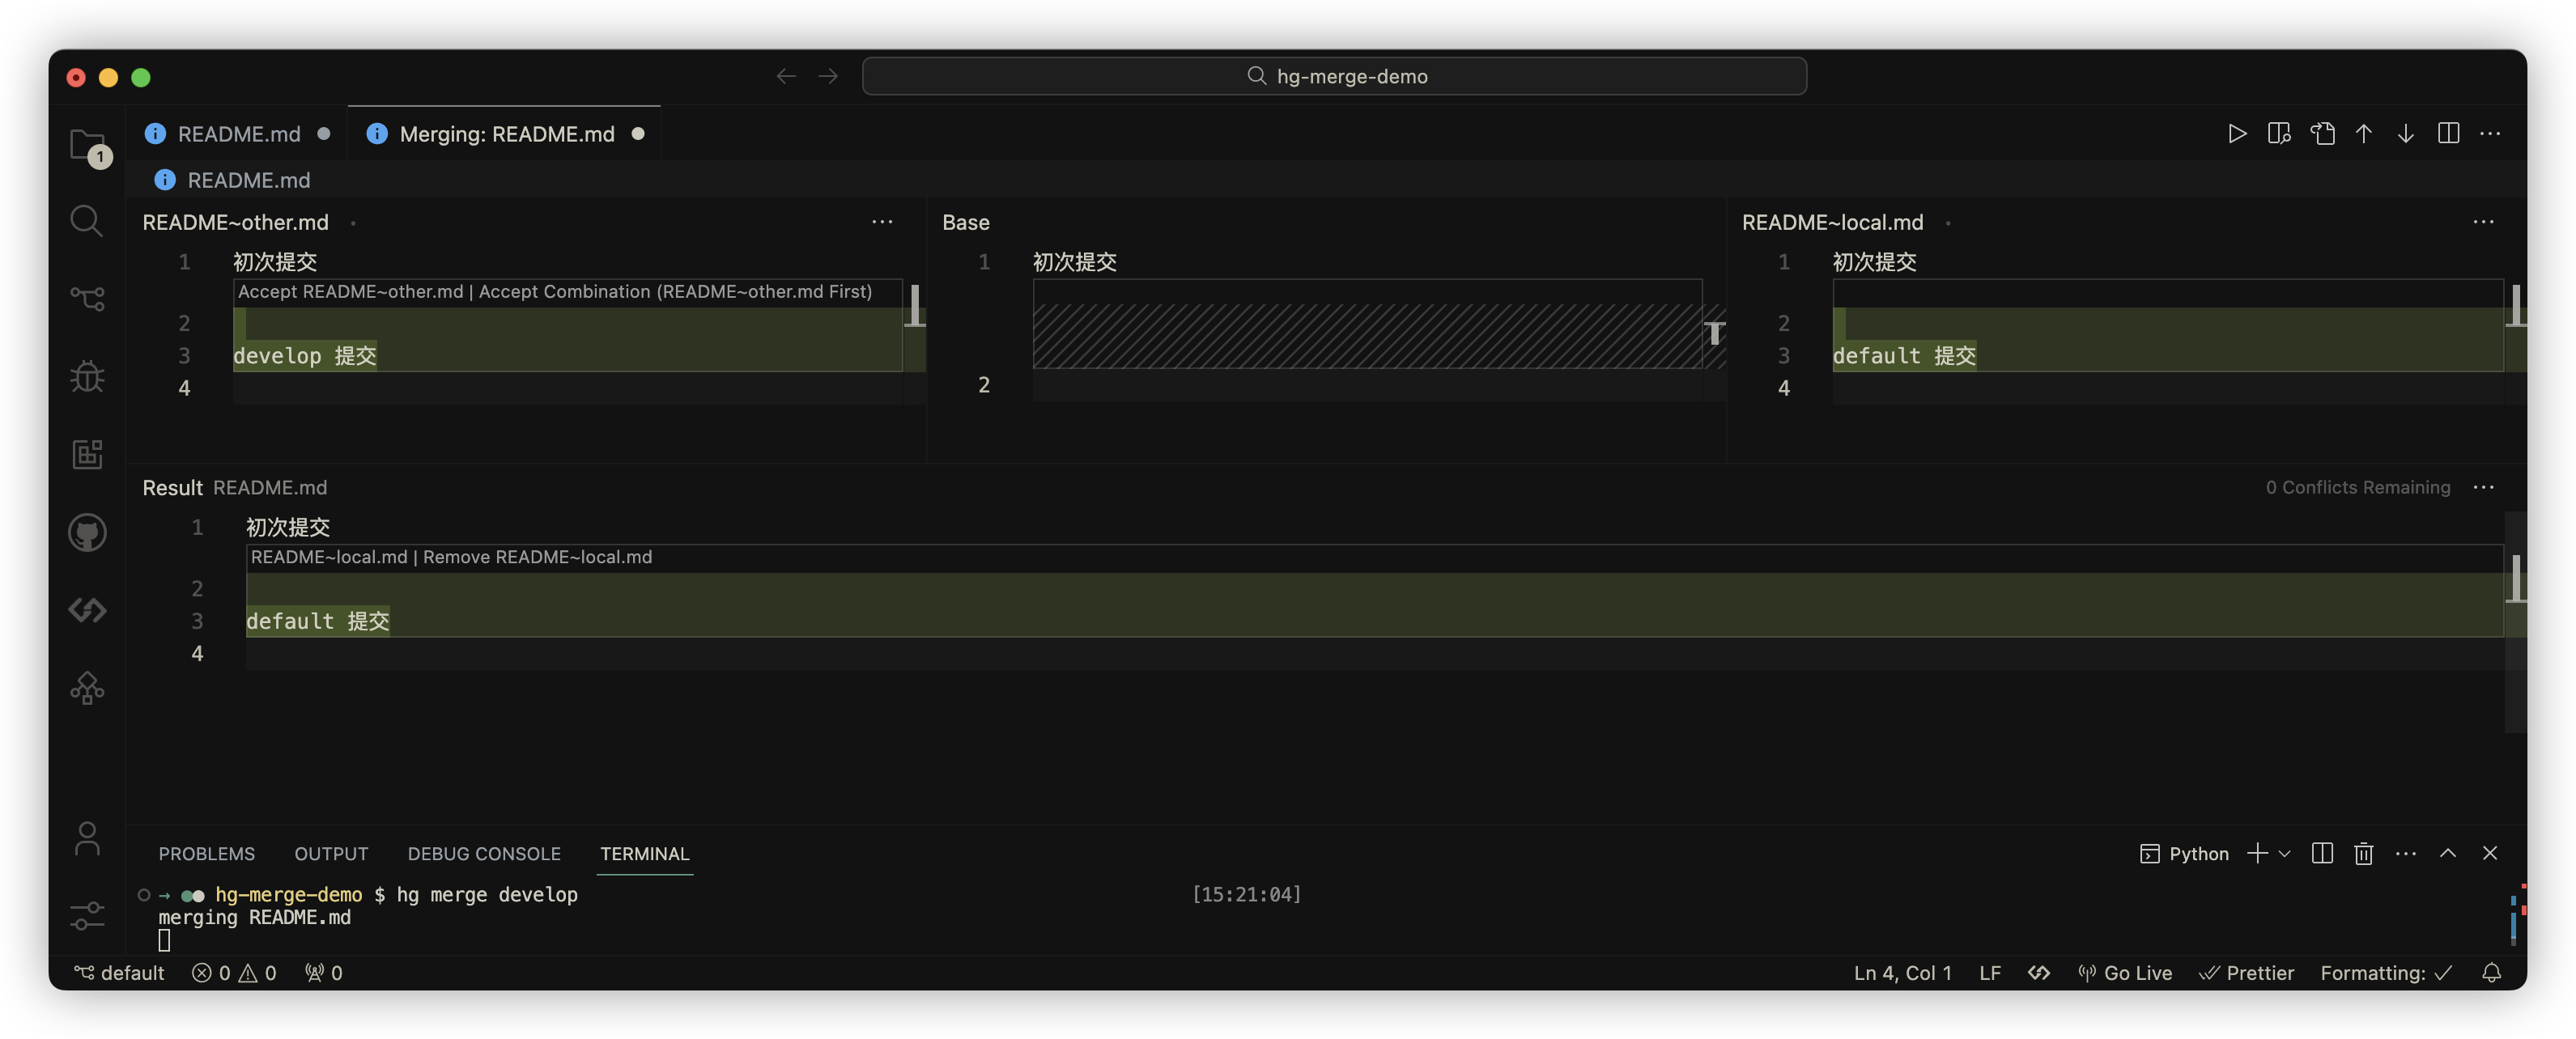This screenshot has width=2576, height=1039.
Task: Open the Search sidebar icon
Action: click(87, 221)
